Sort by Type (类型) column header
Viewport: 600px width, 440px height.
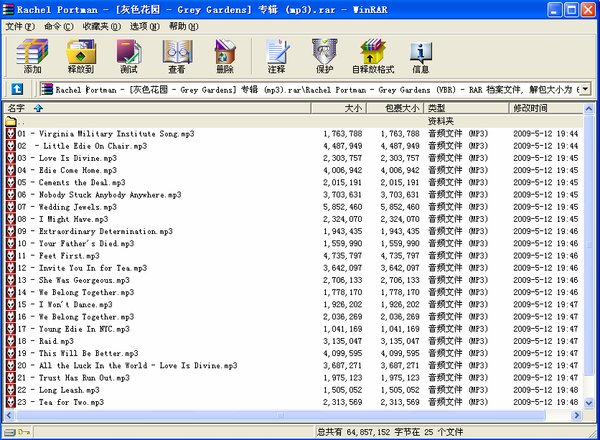(466, 108)
